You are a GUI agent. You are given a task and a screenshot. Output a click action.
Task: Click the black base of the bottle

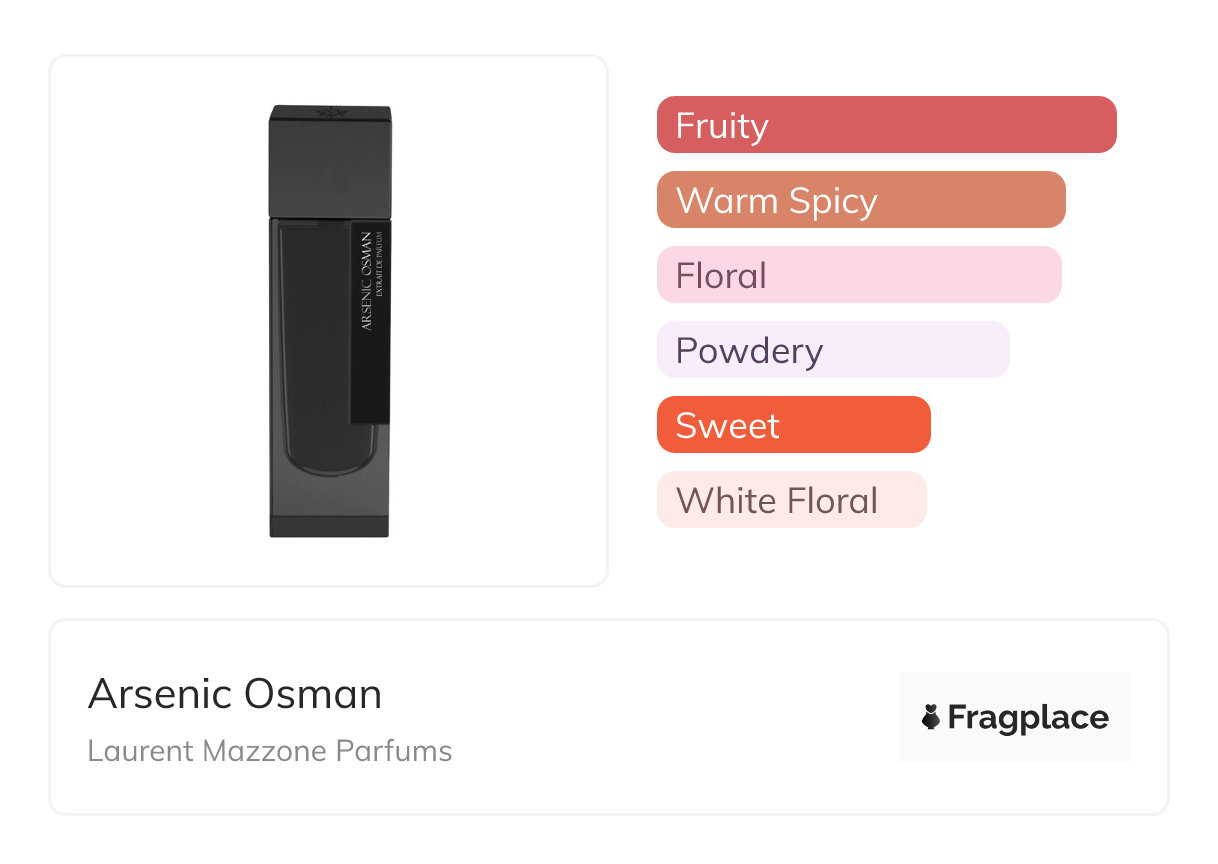point(329,526)
